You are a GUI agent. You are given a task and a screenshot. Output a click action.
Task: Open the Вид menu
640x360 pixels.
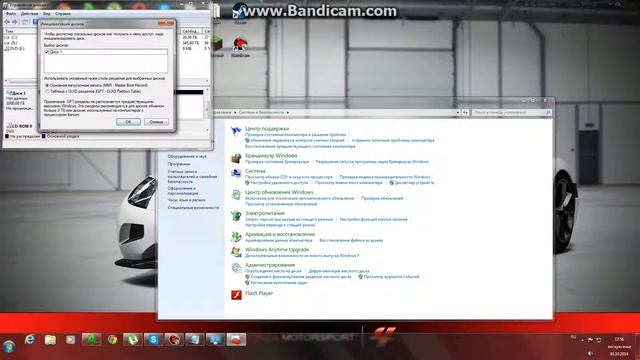47,13
